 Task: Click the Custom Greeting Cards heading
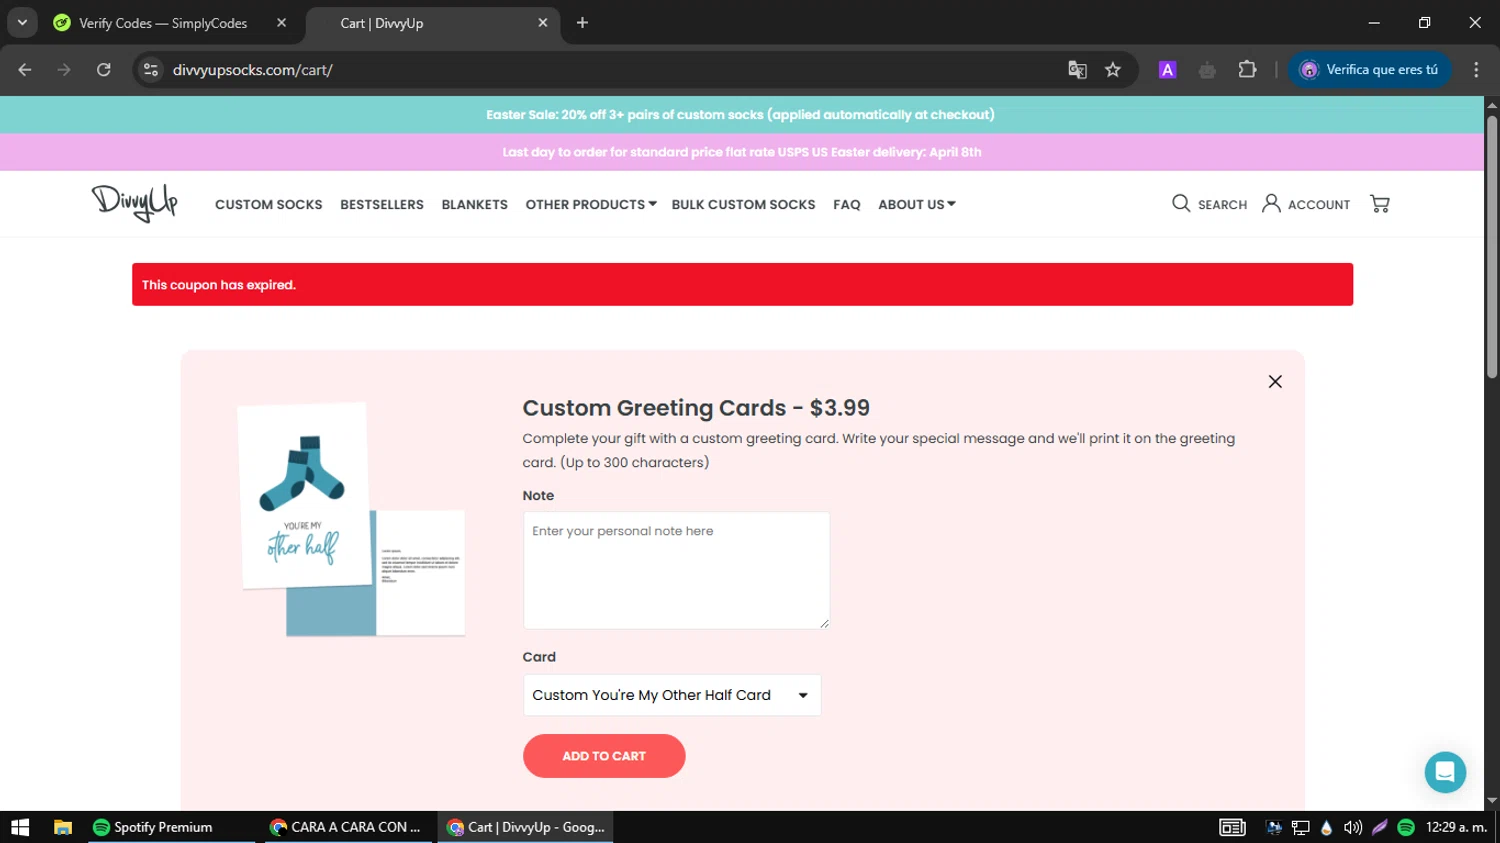click(x=696, y=408)
